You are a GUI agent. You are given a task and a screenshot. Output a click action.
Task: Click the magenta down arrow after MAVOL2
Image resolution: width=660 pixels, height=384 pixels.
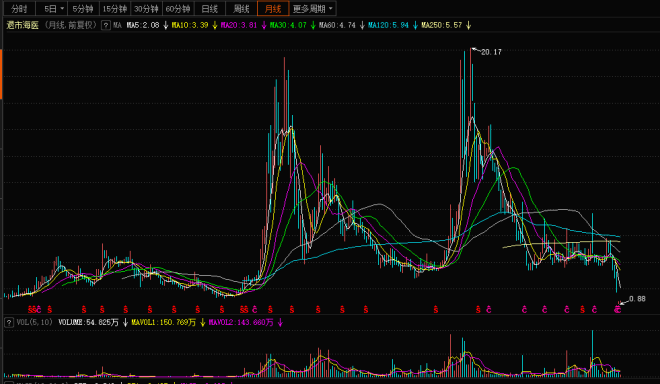click(x=280, y=323)
